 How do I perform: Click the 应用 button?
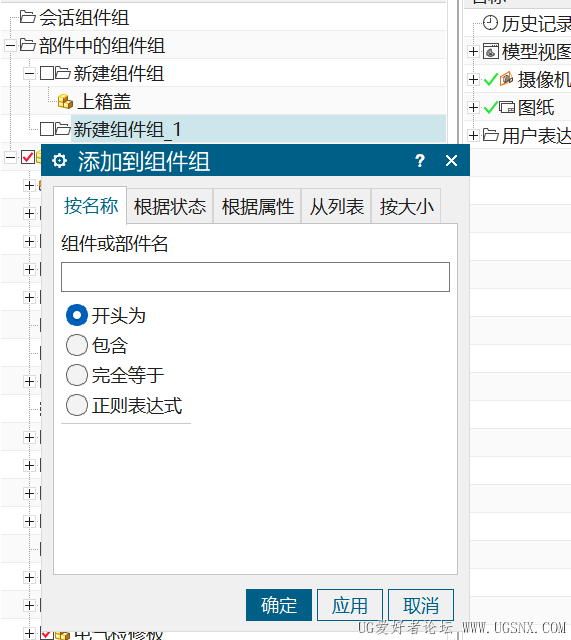pos(350,605)
